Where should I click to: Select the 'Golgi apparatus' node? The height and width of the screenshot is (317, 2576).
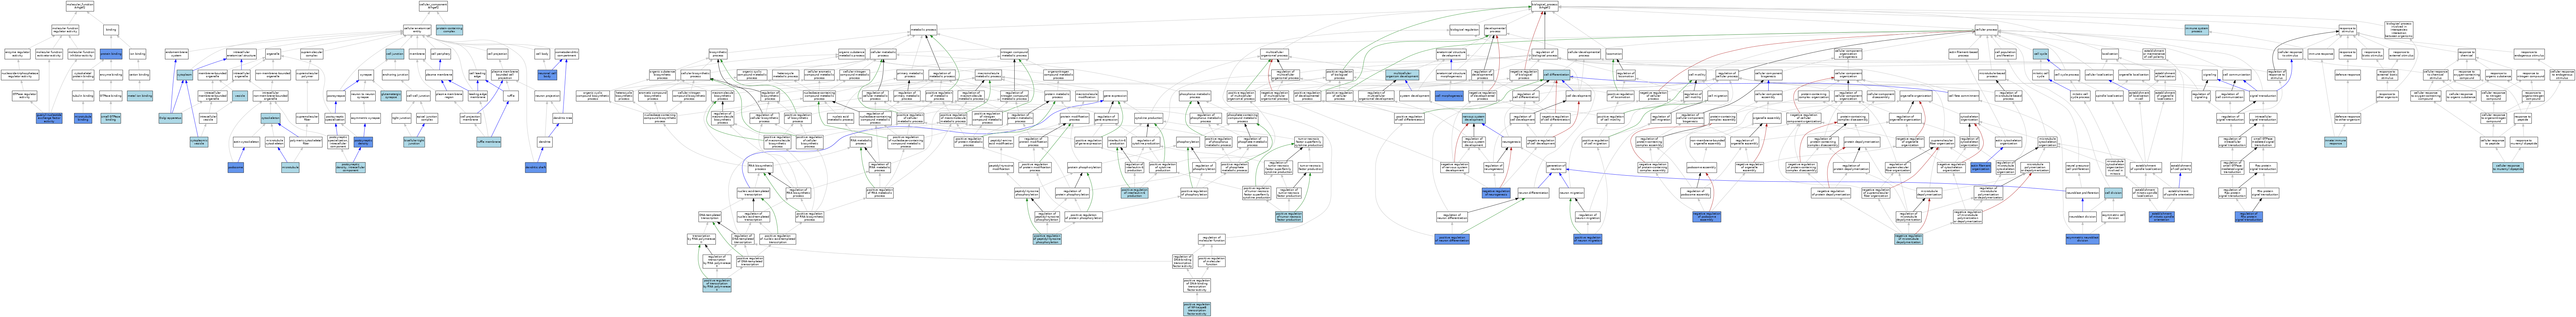coord(170,118)
